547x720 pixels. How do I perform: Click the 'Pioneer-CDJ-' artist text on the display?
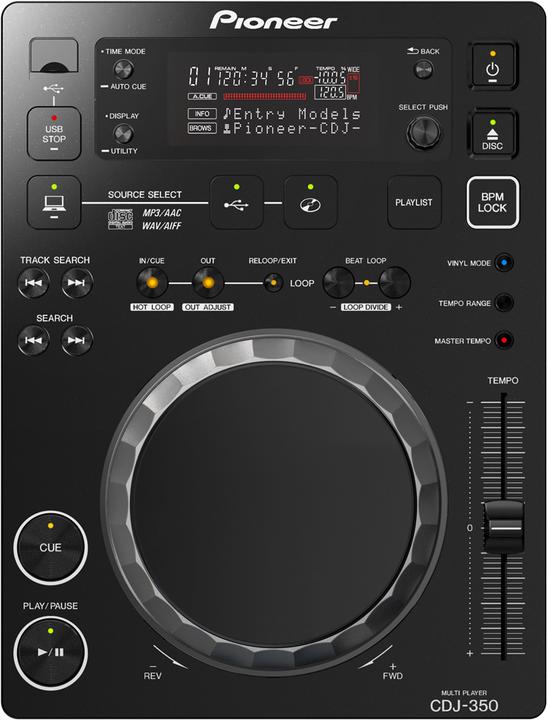click(x=297, y=128)
